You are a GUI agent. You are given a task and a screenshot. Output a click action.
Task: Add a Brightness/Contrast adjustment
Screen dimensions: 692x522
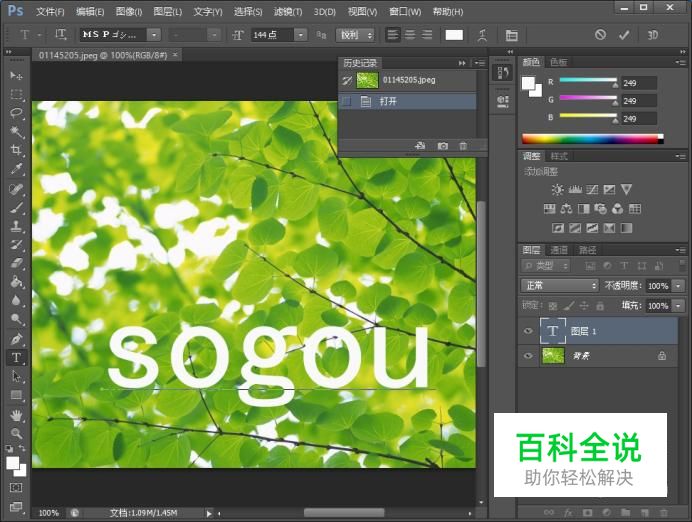point(557,190)
